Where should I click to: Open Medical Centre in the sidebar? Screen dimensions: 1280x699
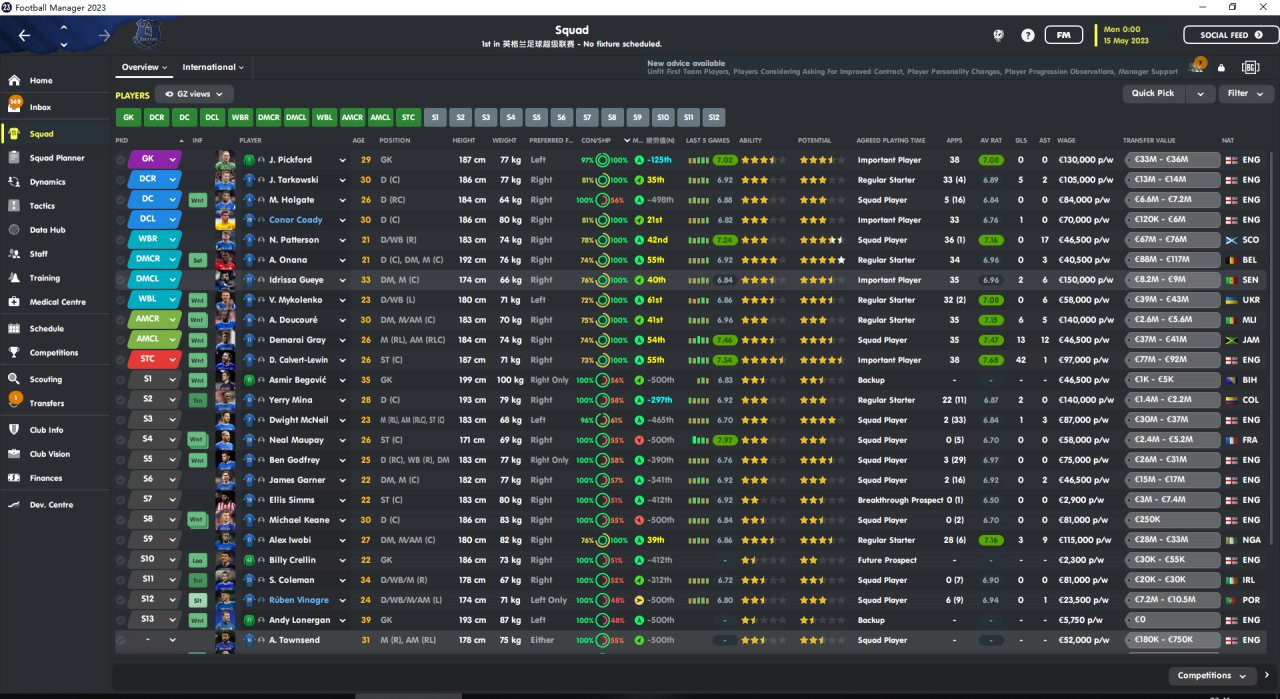point(56,302)
